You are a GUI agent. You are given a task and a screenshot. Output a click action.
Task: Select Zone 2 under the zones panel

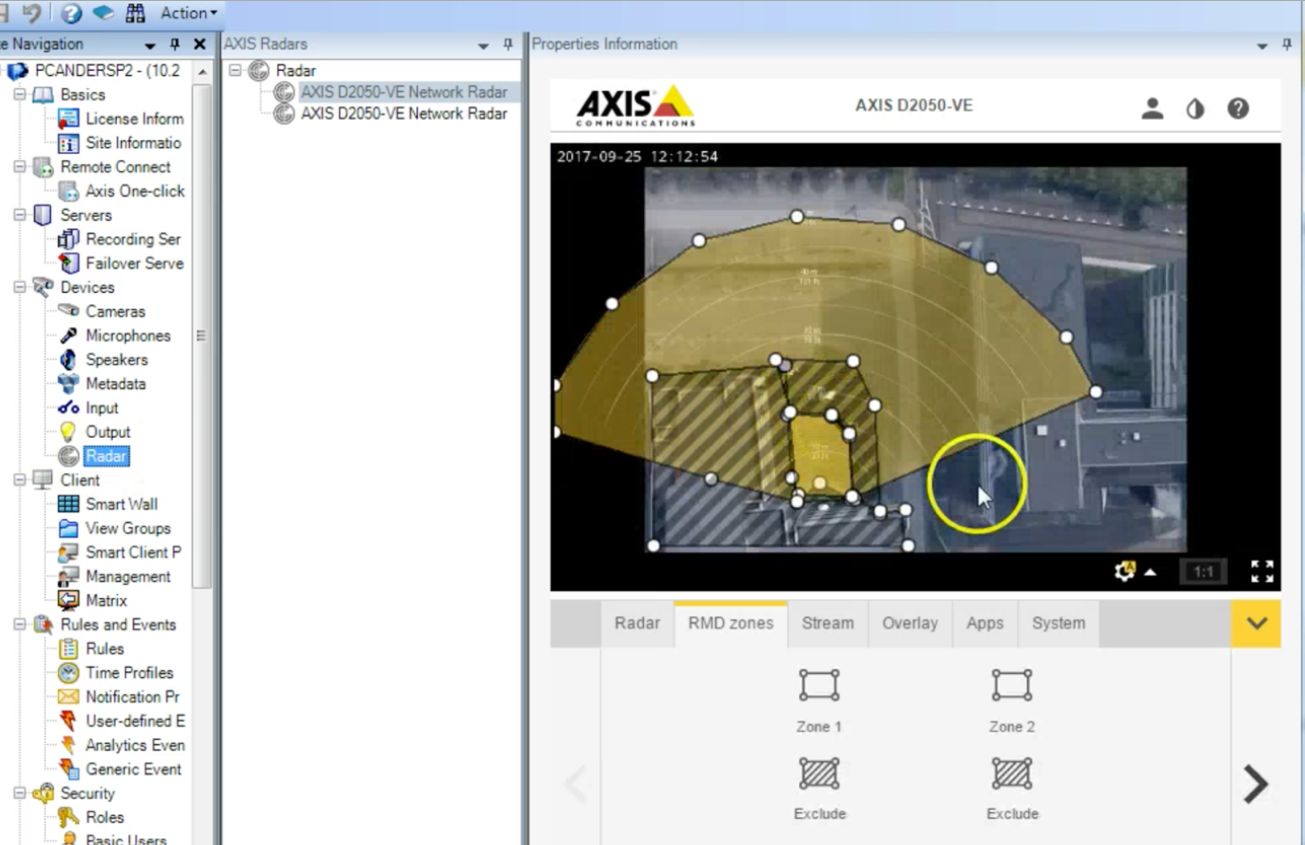(x=1011, y=685)
